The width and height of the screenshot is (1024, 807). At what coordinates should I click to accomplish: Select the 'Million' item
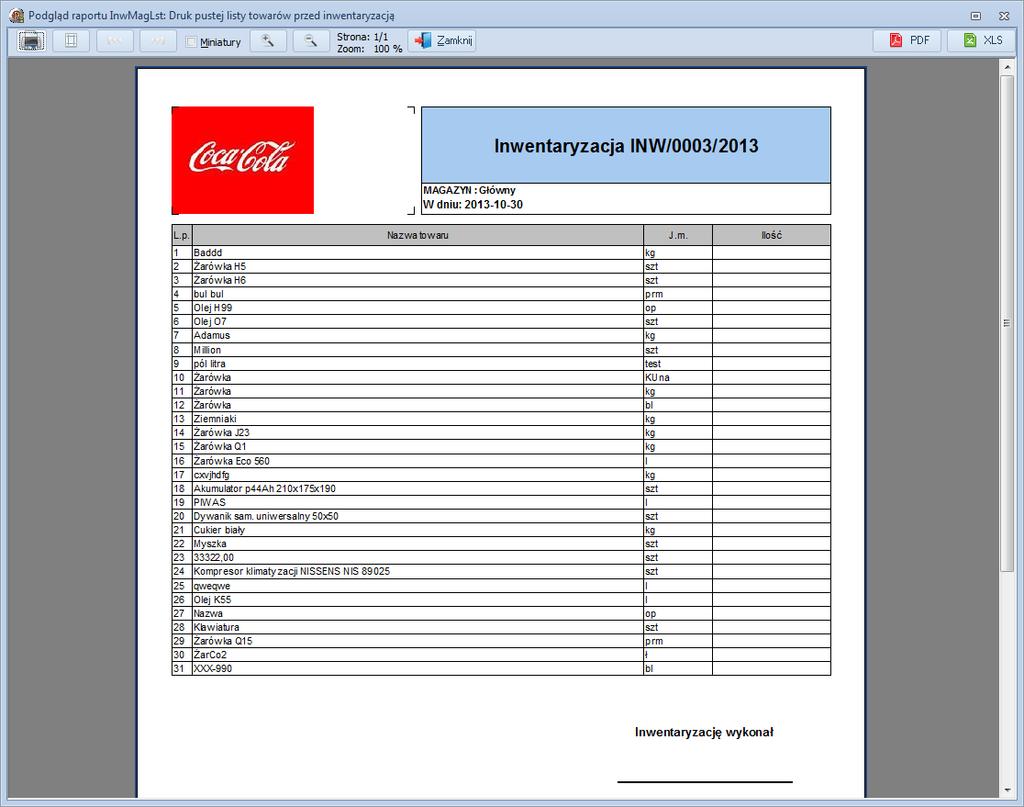[207, 350]
